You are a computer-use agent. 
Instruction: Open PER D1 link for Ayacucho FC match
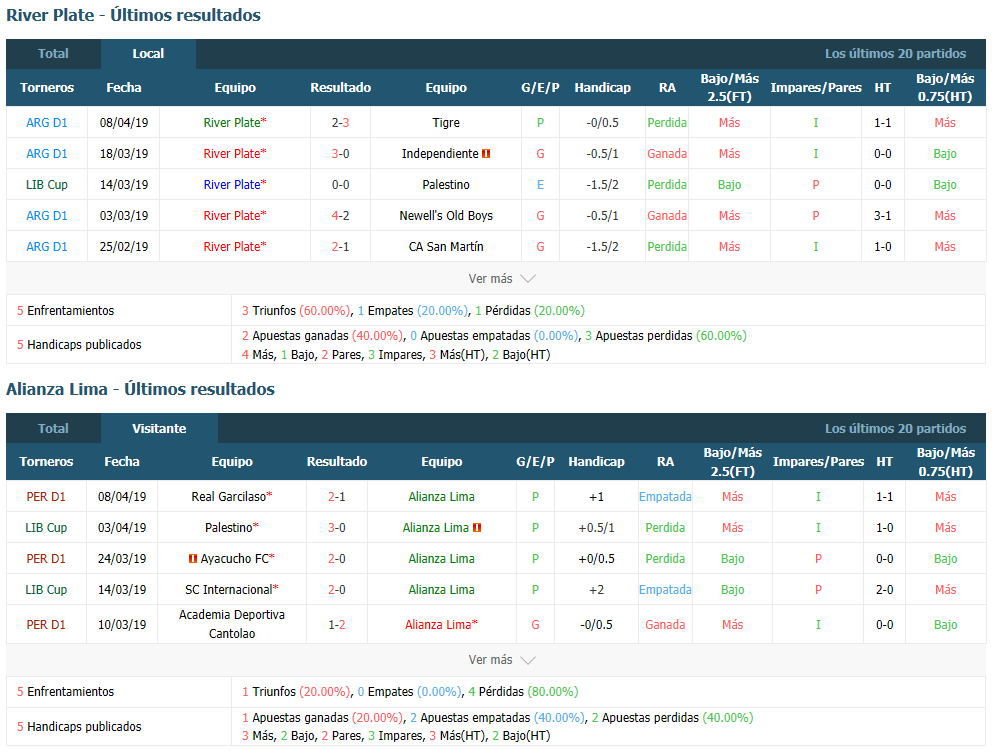46,559
